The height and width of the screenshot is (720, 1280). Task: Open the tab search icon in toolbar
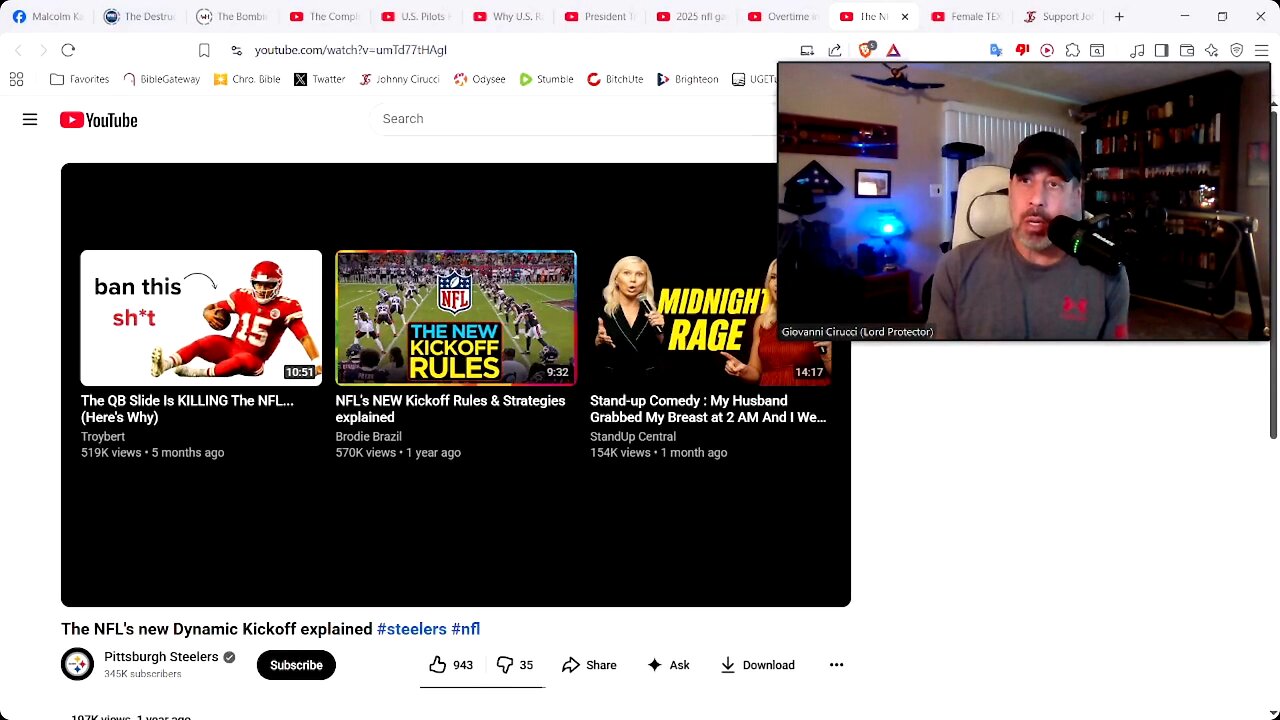(x=1097, y=50)
